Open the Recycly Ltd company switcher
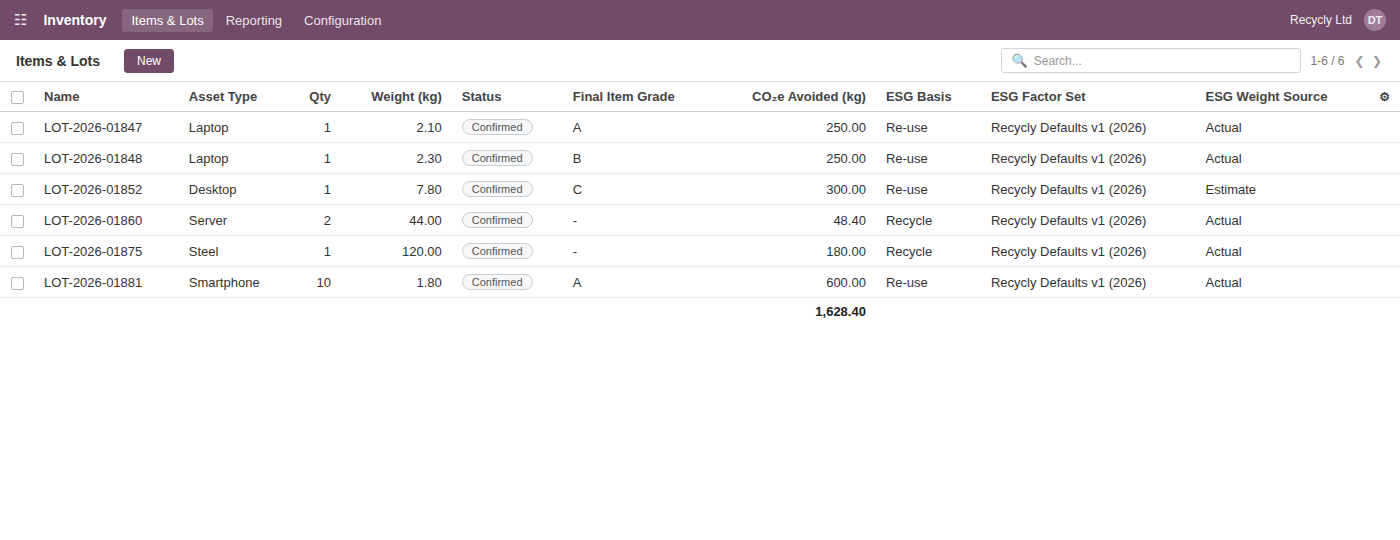The height and width of the screenshot is (540, 1400). click(x=1320, y=20)
